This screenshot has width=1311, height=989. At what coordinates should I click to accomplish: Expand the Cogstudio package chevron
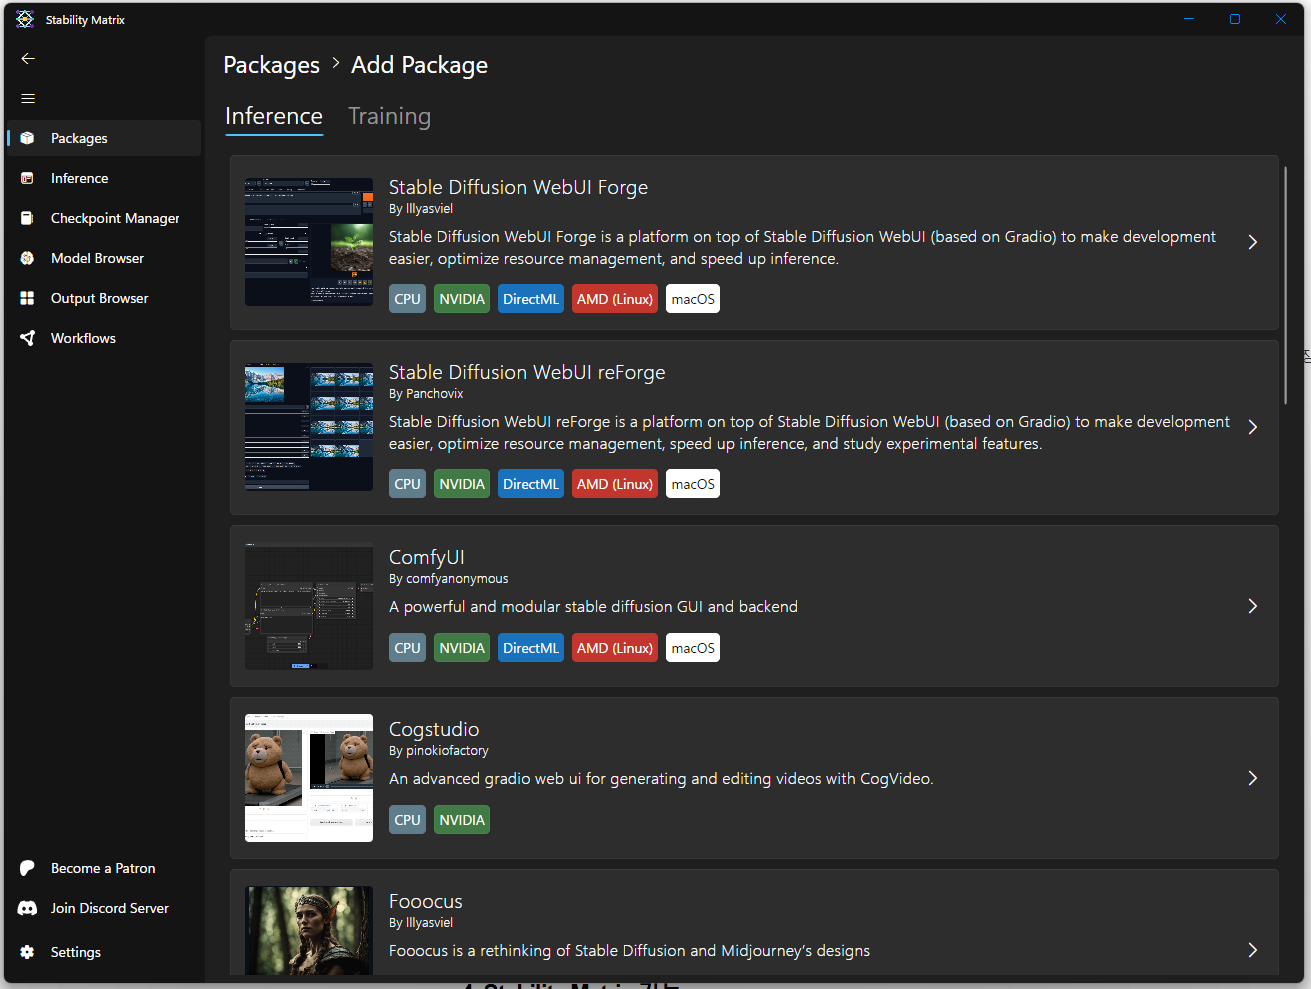(x=1252, y=778)
